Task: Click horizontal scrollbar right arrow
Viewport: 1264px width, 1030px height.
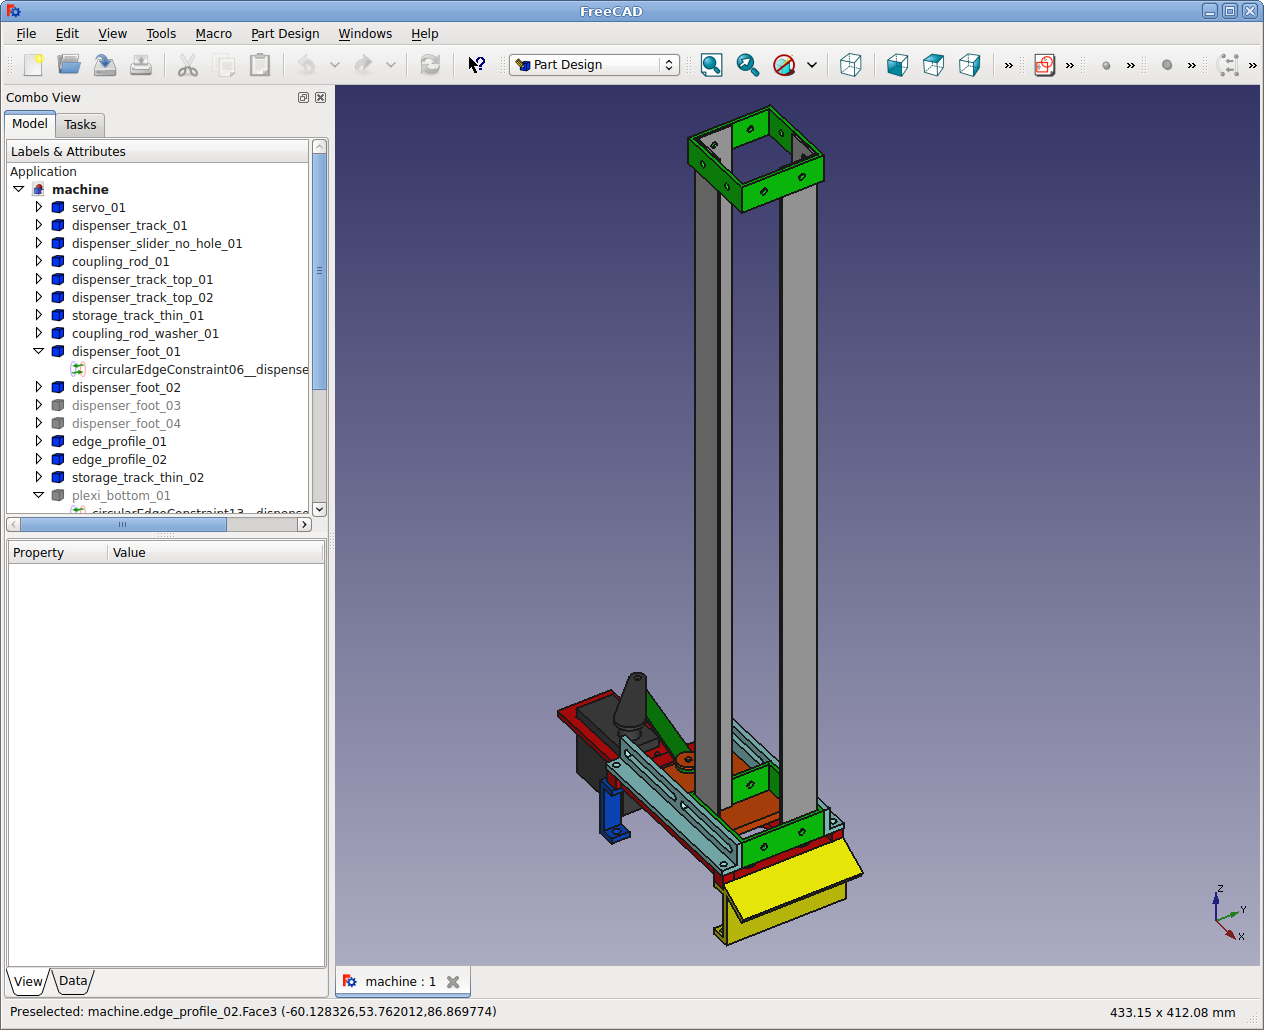Action: point(305,524)
